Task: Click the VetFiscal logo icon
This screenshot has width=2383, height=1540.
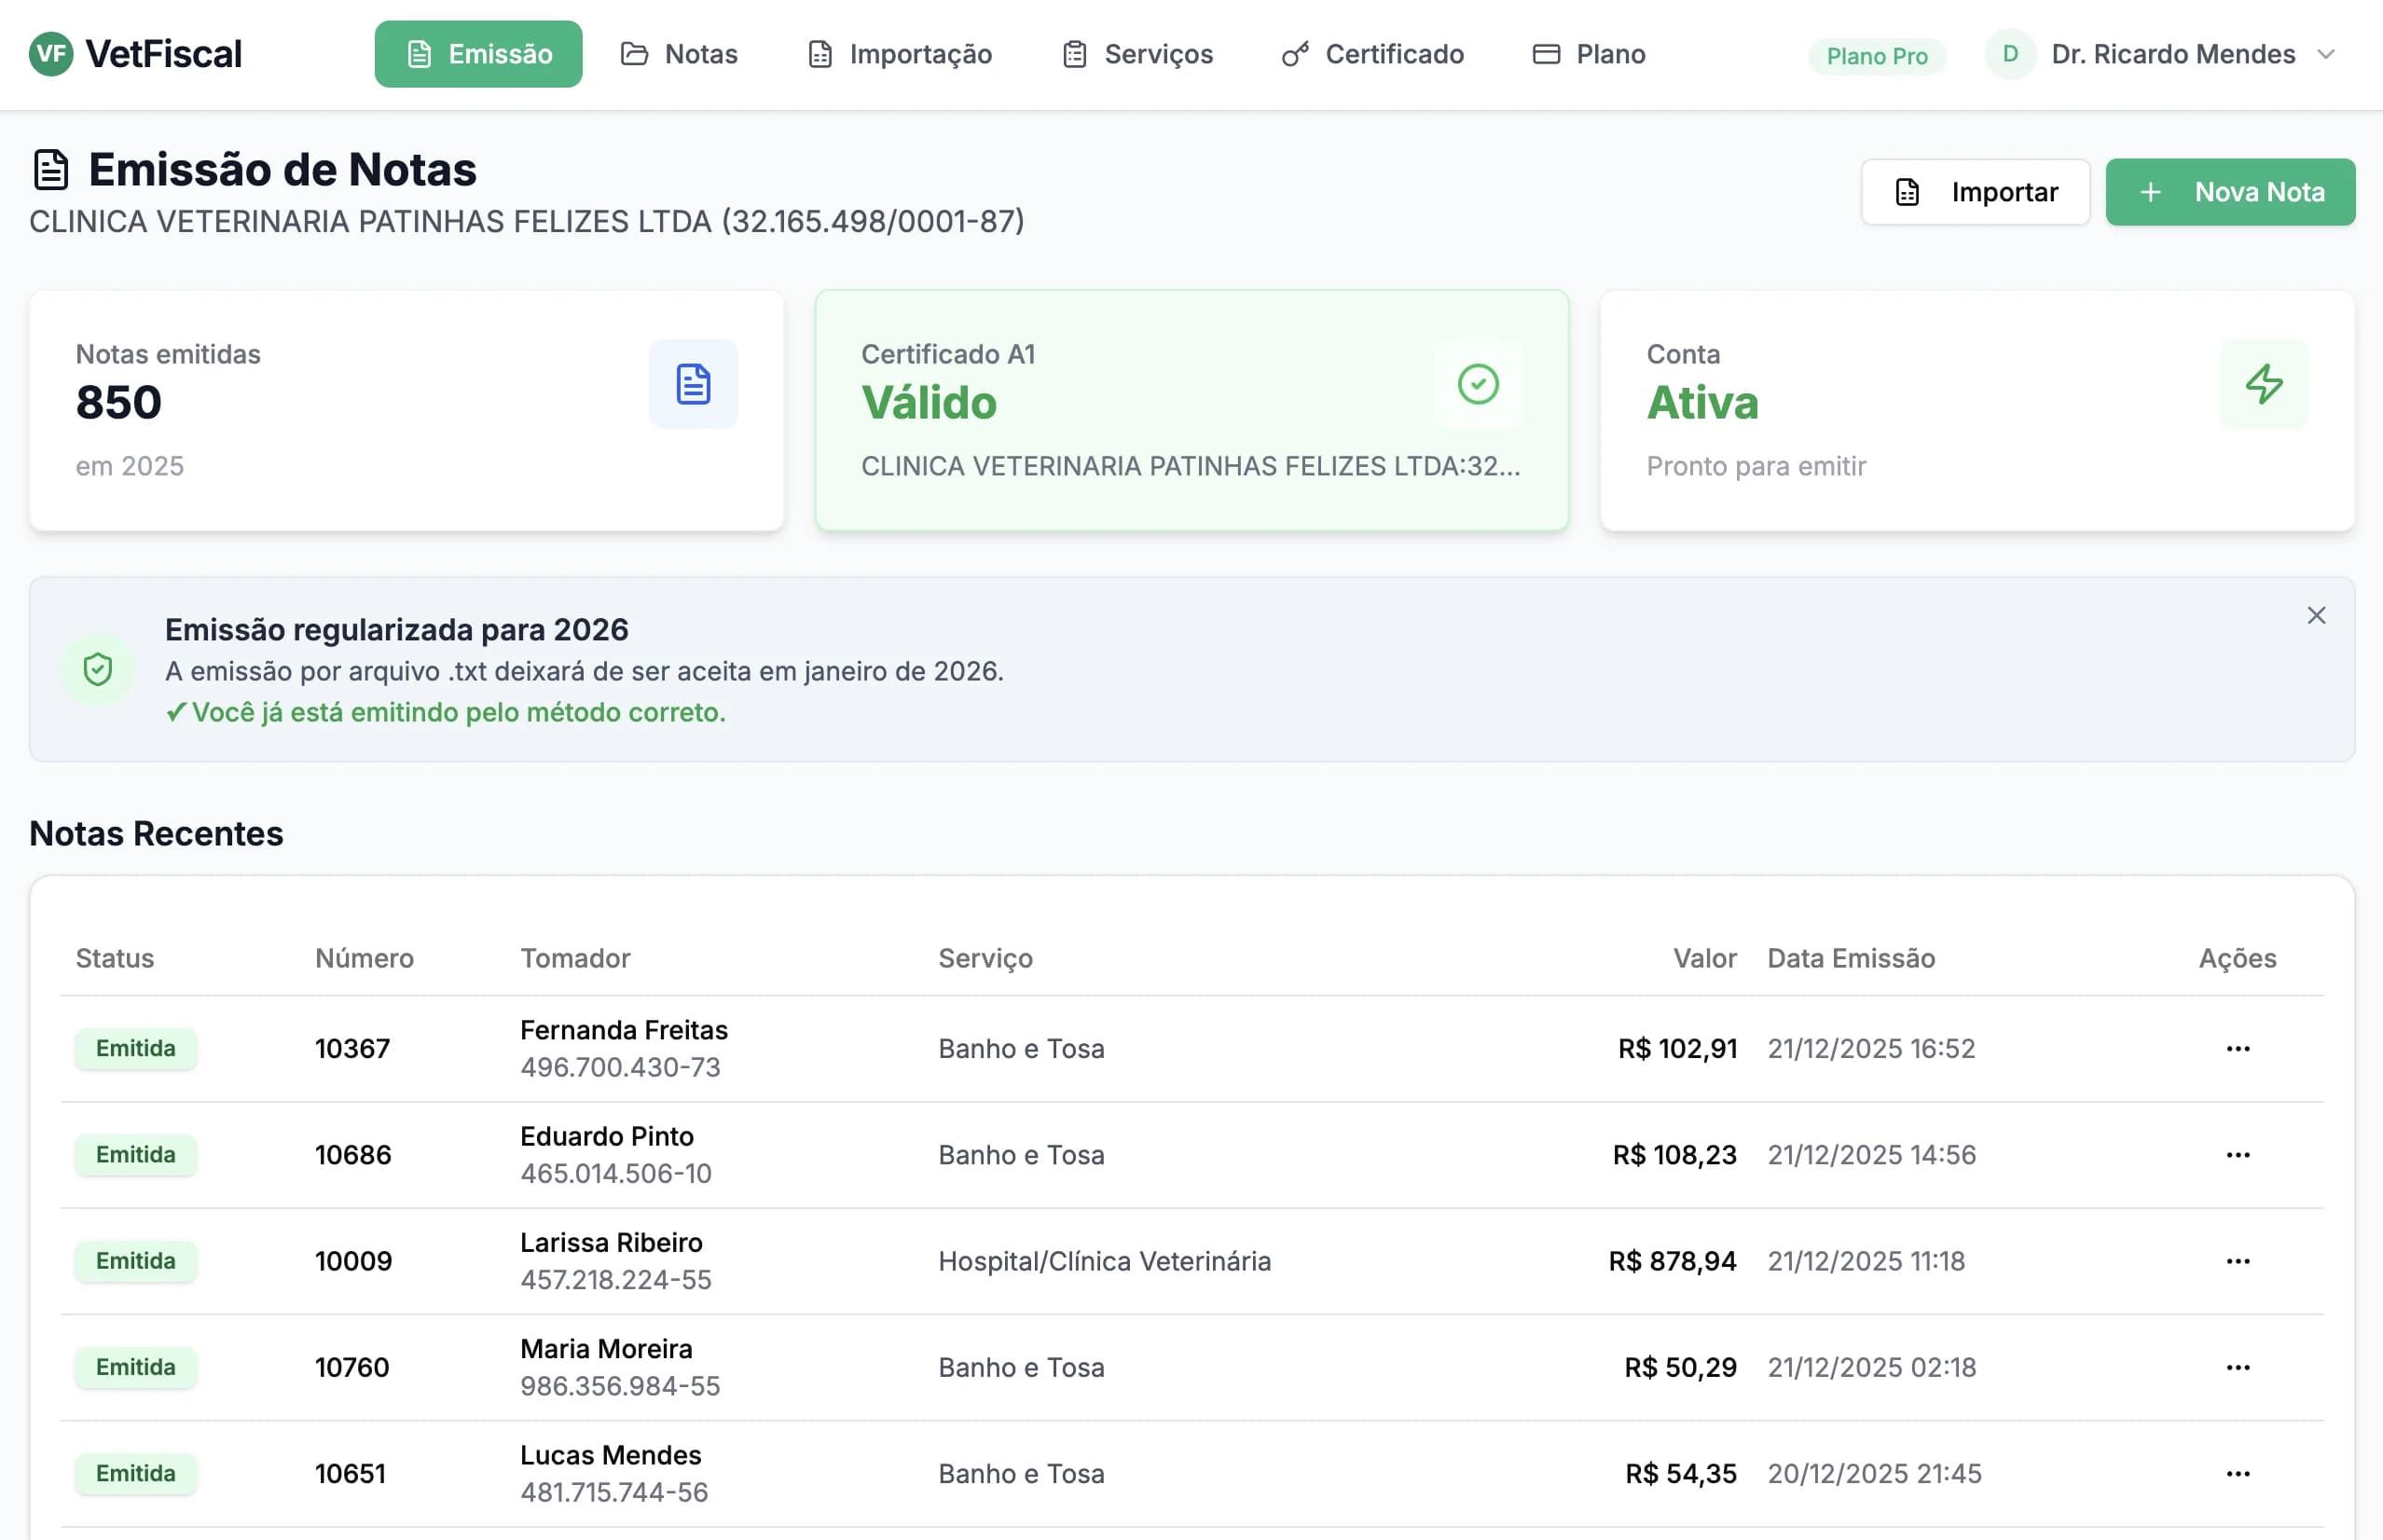Action: tap(52, 54)
